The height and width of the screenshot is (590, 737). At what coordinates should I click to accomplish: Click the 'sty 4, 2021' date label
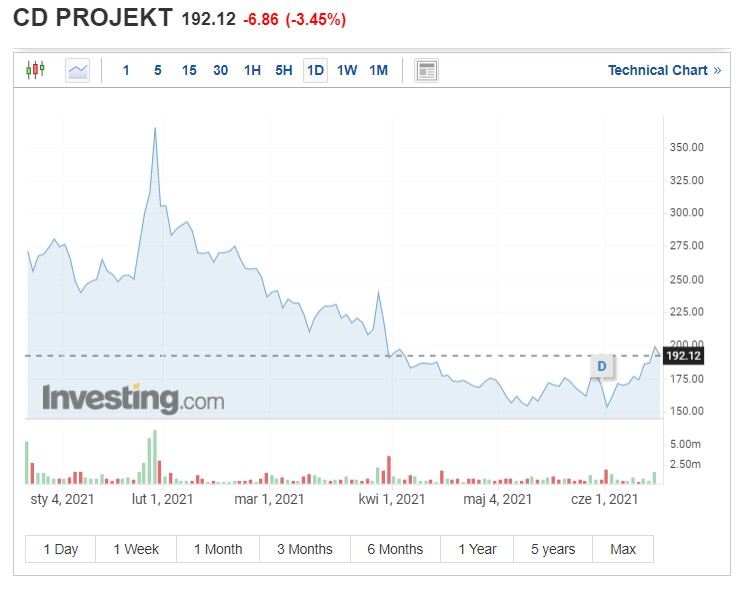click(62, 499)
